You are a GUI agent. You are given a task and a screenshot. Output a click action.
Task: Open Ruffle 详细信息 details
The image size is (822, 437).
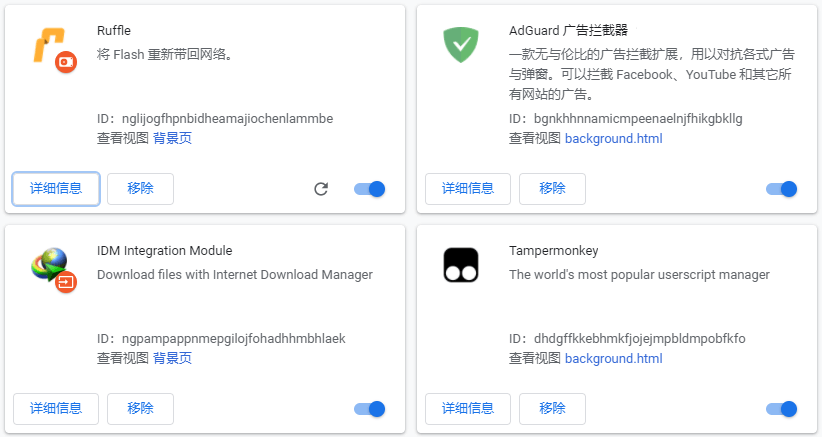[56, 189]
